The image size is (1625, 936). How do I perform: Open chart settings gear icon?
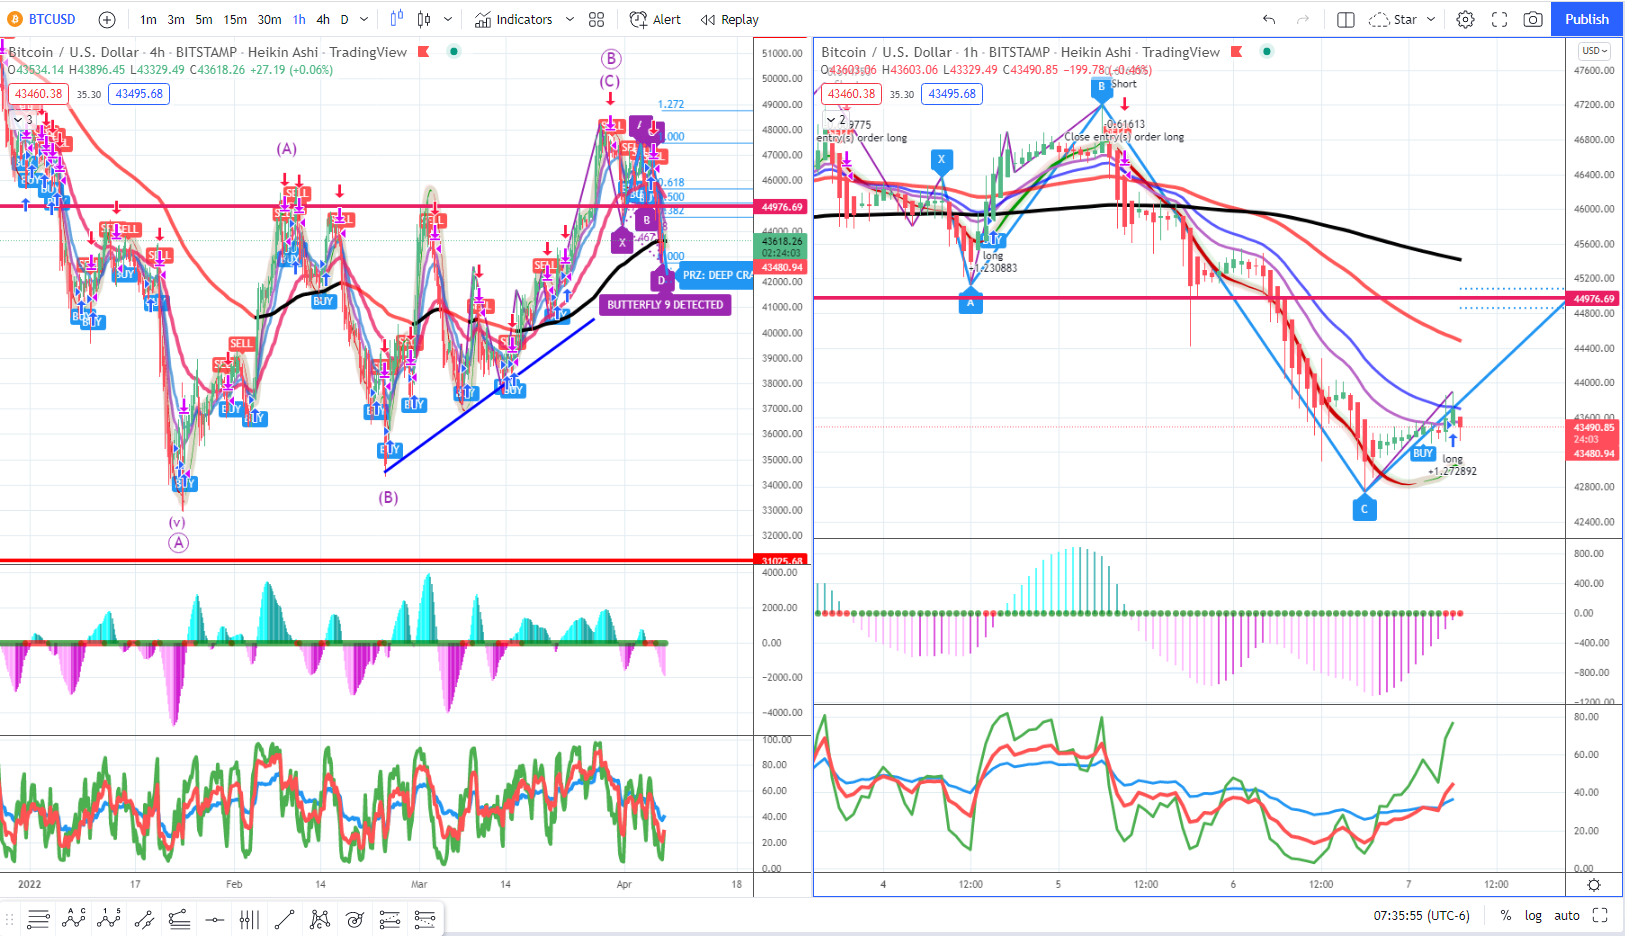pyautogui.click(x=1465, y=19)
